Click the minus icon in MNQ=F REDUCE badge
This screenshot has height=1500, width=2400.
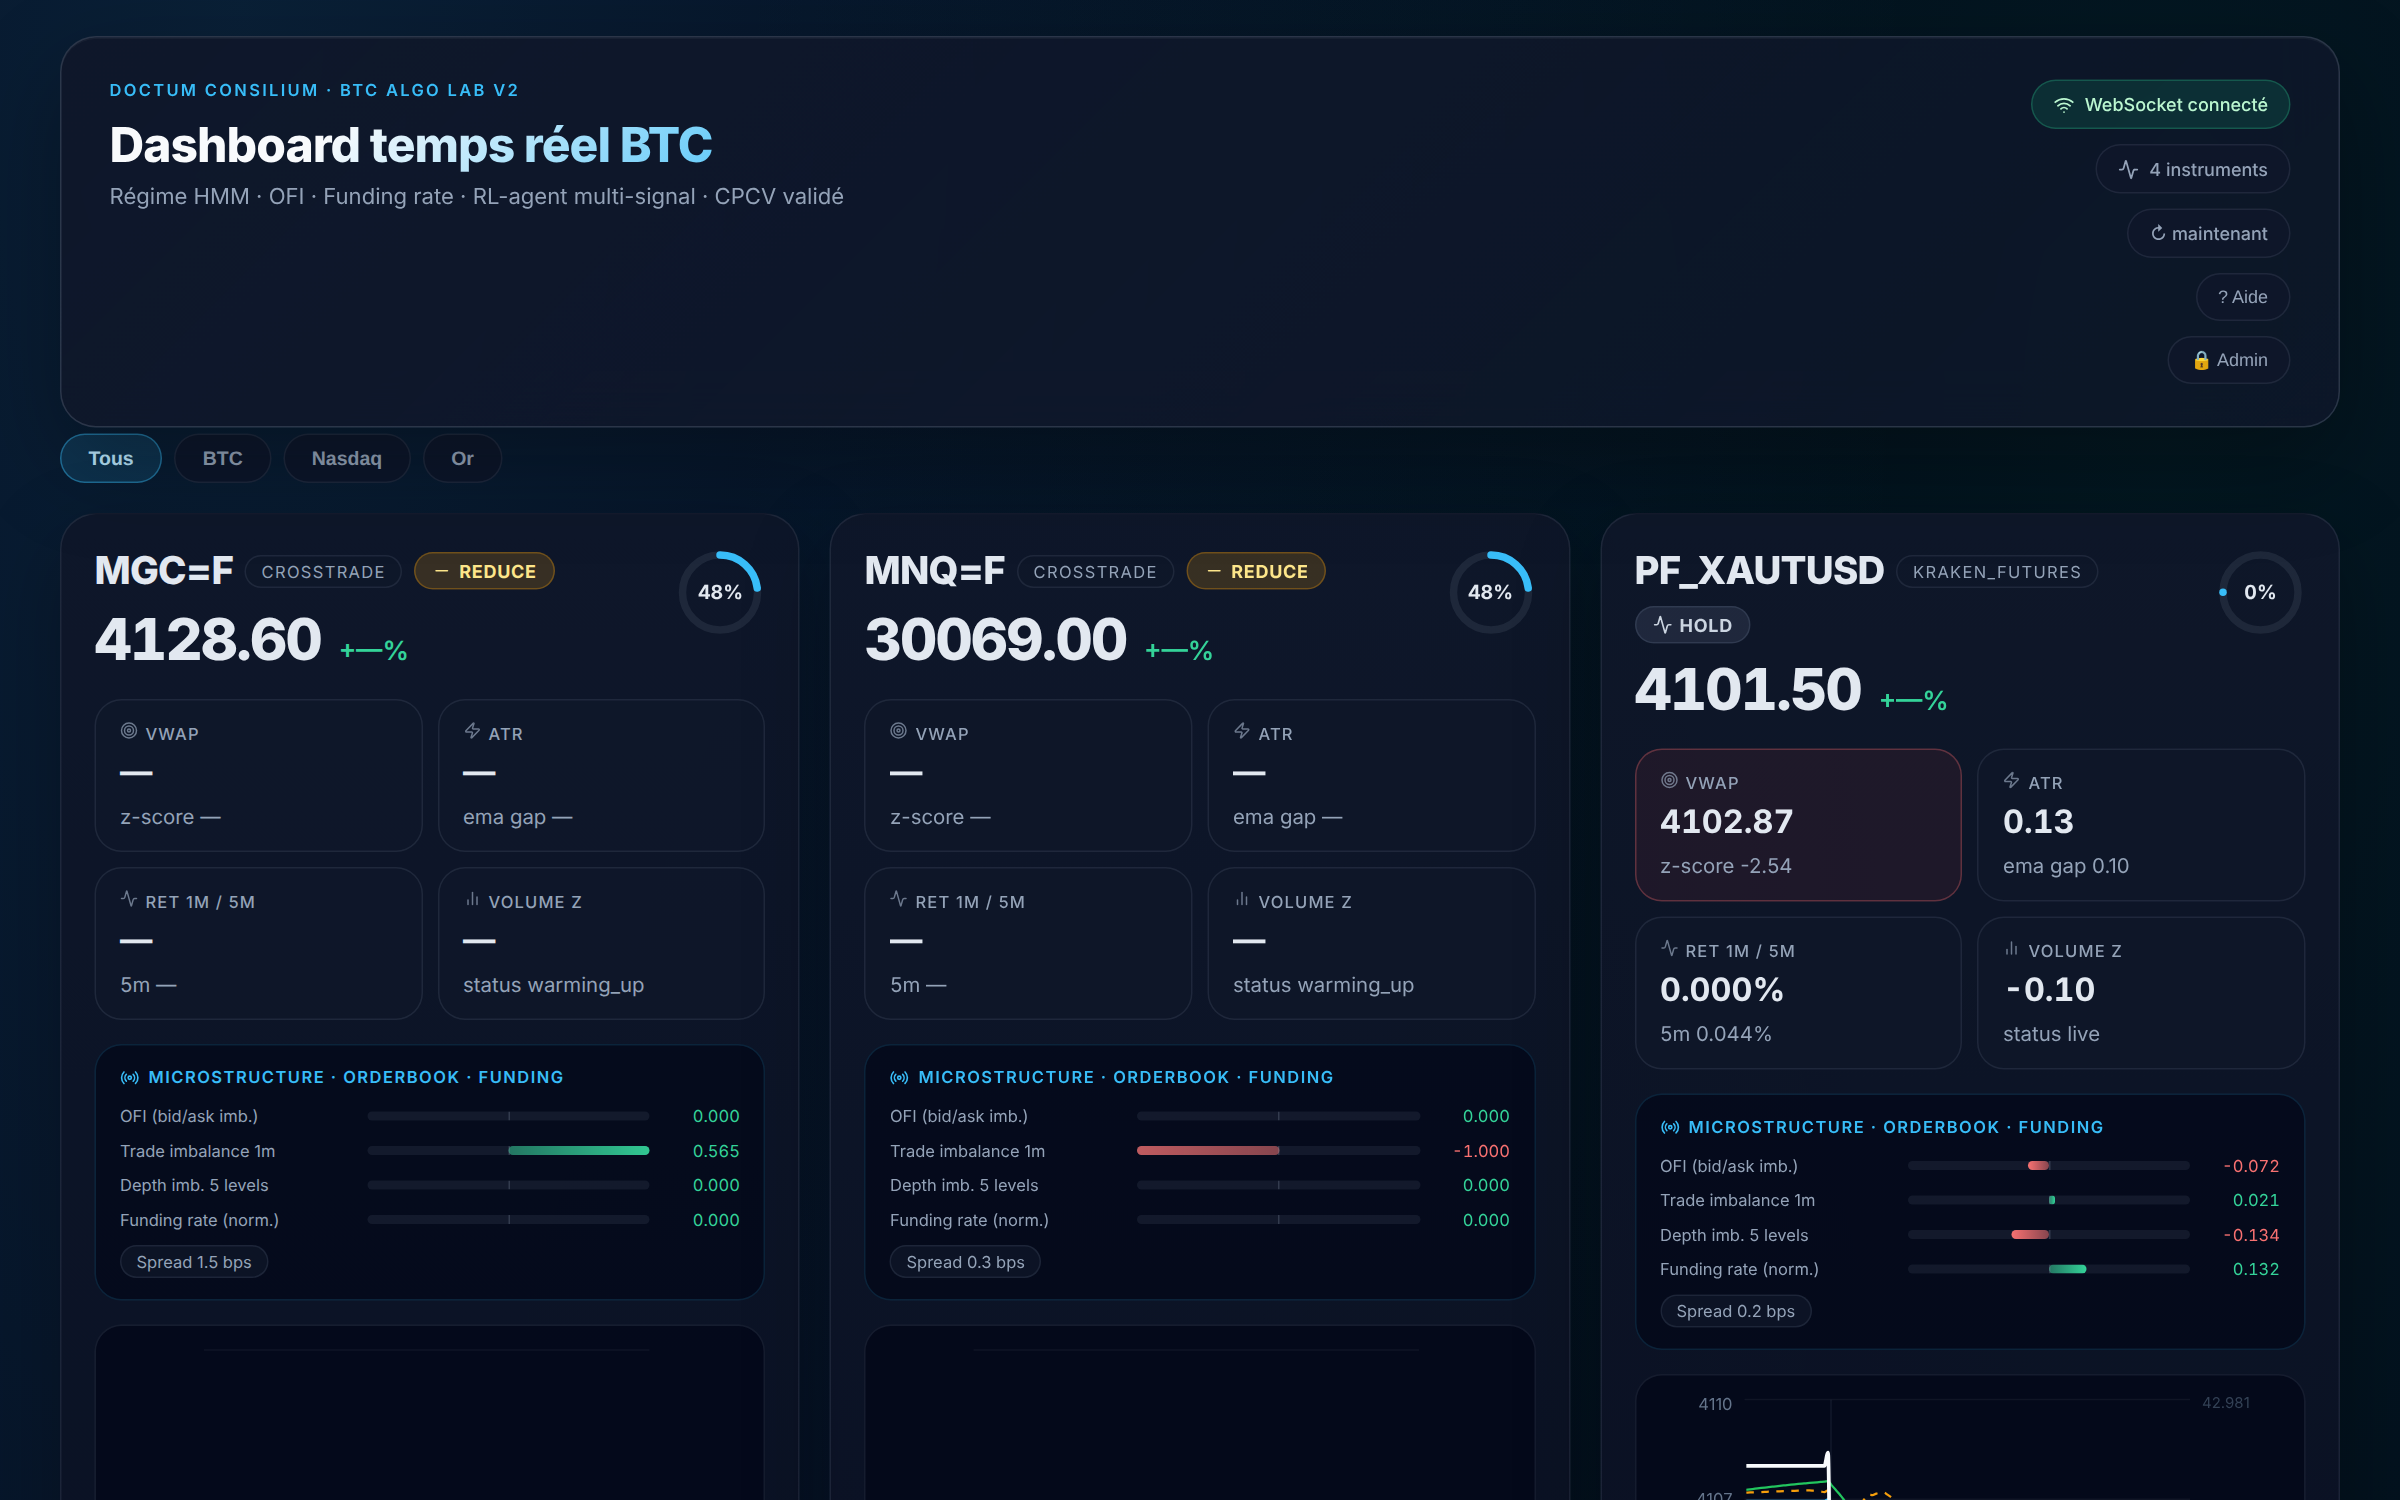click(x=1214, y=571)
